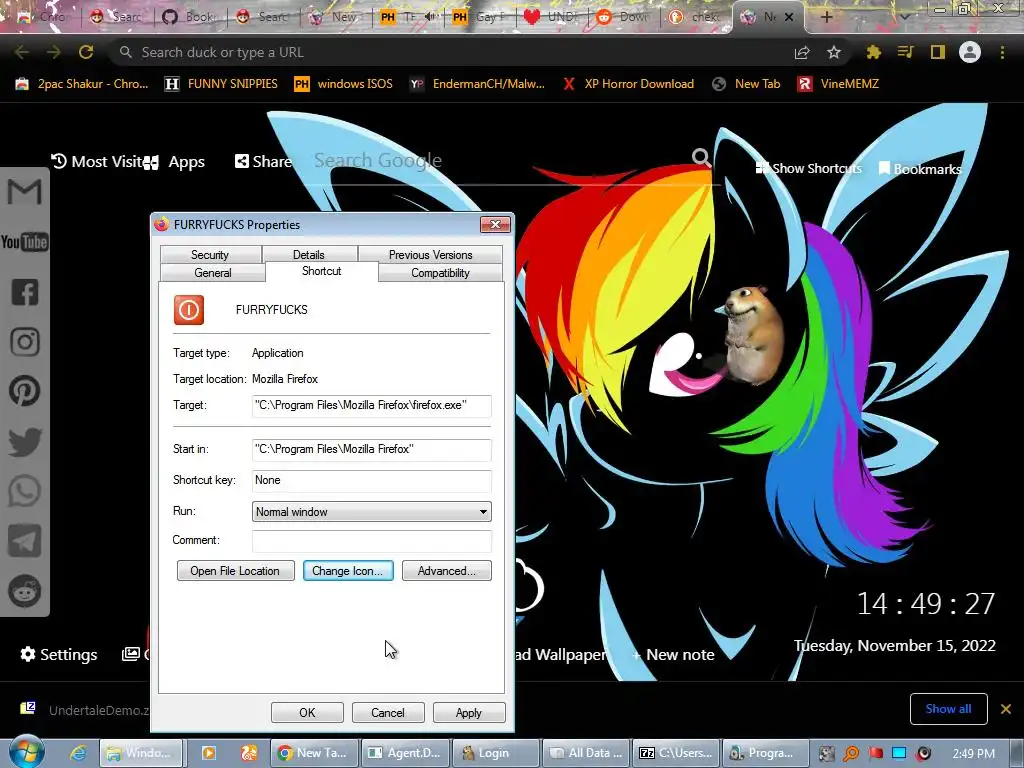Click the red power shortcut icon in Properties
This screenshot has height=768, width=1024.
(x=189, y=310)
